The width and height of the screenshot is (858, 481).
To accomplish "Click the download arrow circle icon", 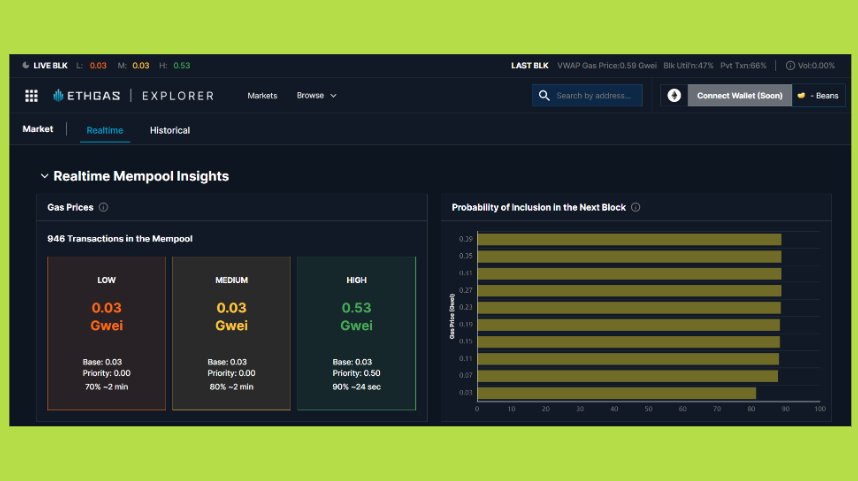I will point(674,96).
